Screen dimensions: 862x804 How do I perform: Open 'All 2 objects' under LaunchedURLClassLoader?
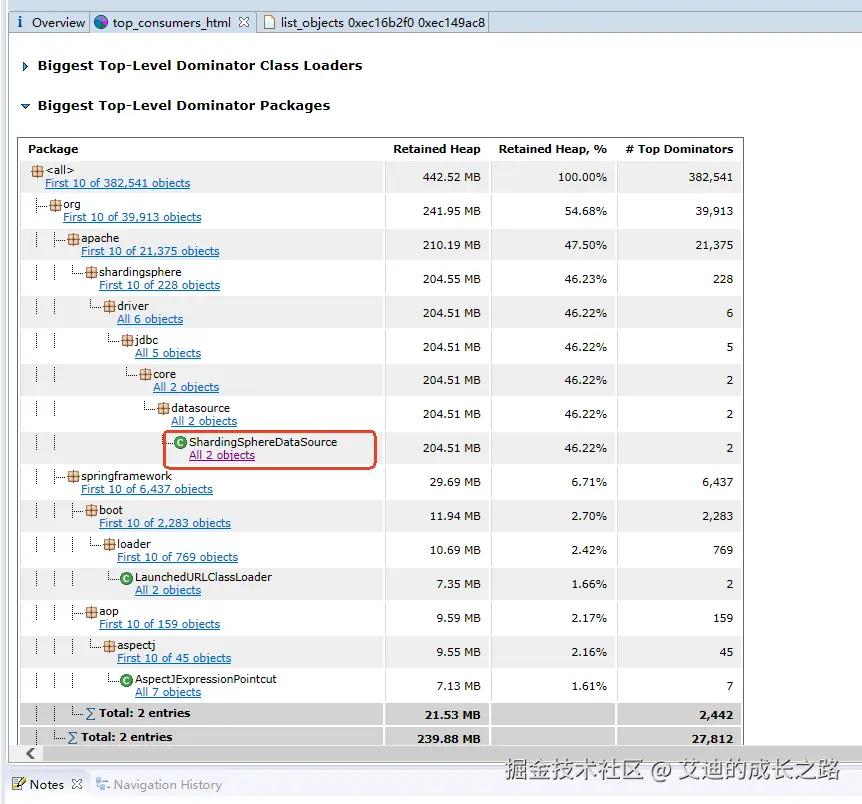tap(168, 591)
